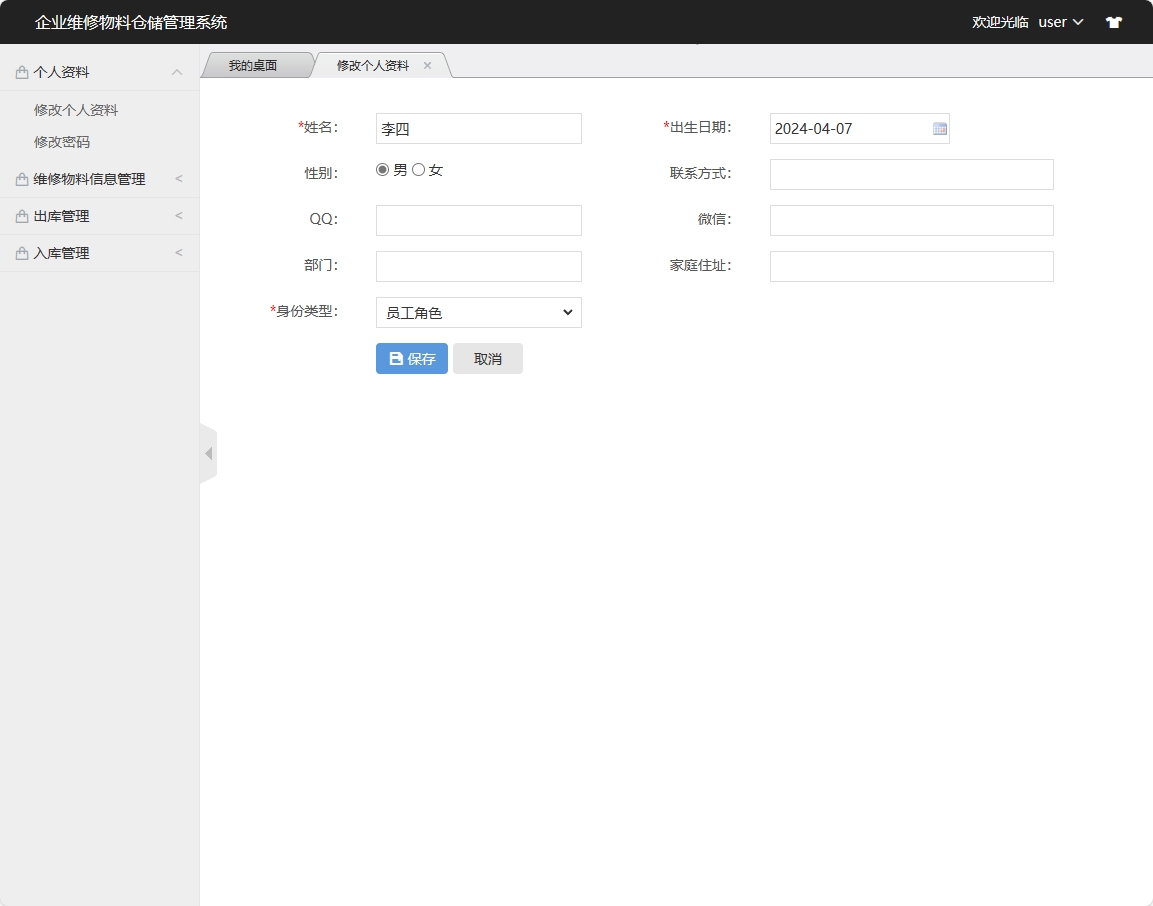Viewport: 1153px width, 906px height.
Task: Click the sidebar collapse arrow on the left edge
Action: pos(208,452)
